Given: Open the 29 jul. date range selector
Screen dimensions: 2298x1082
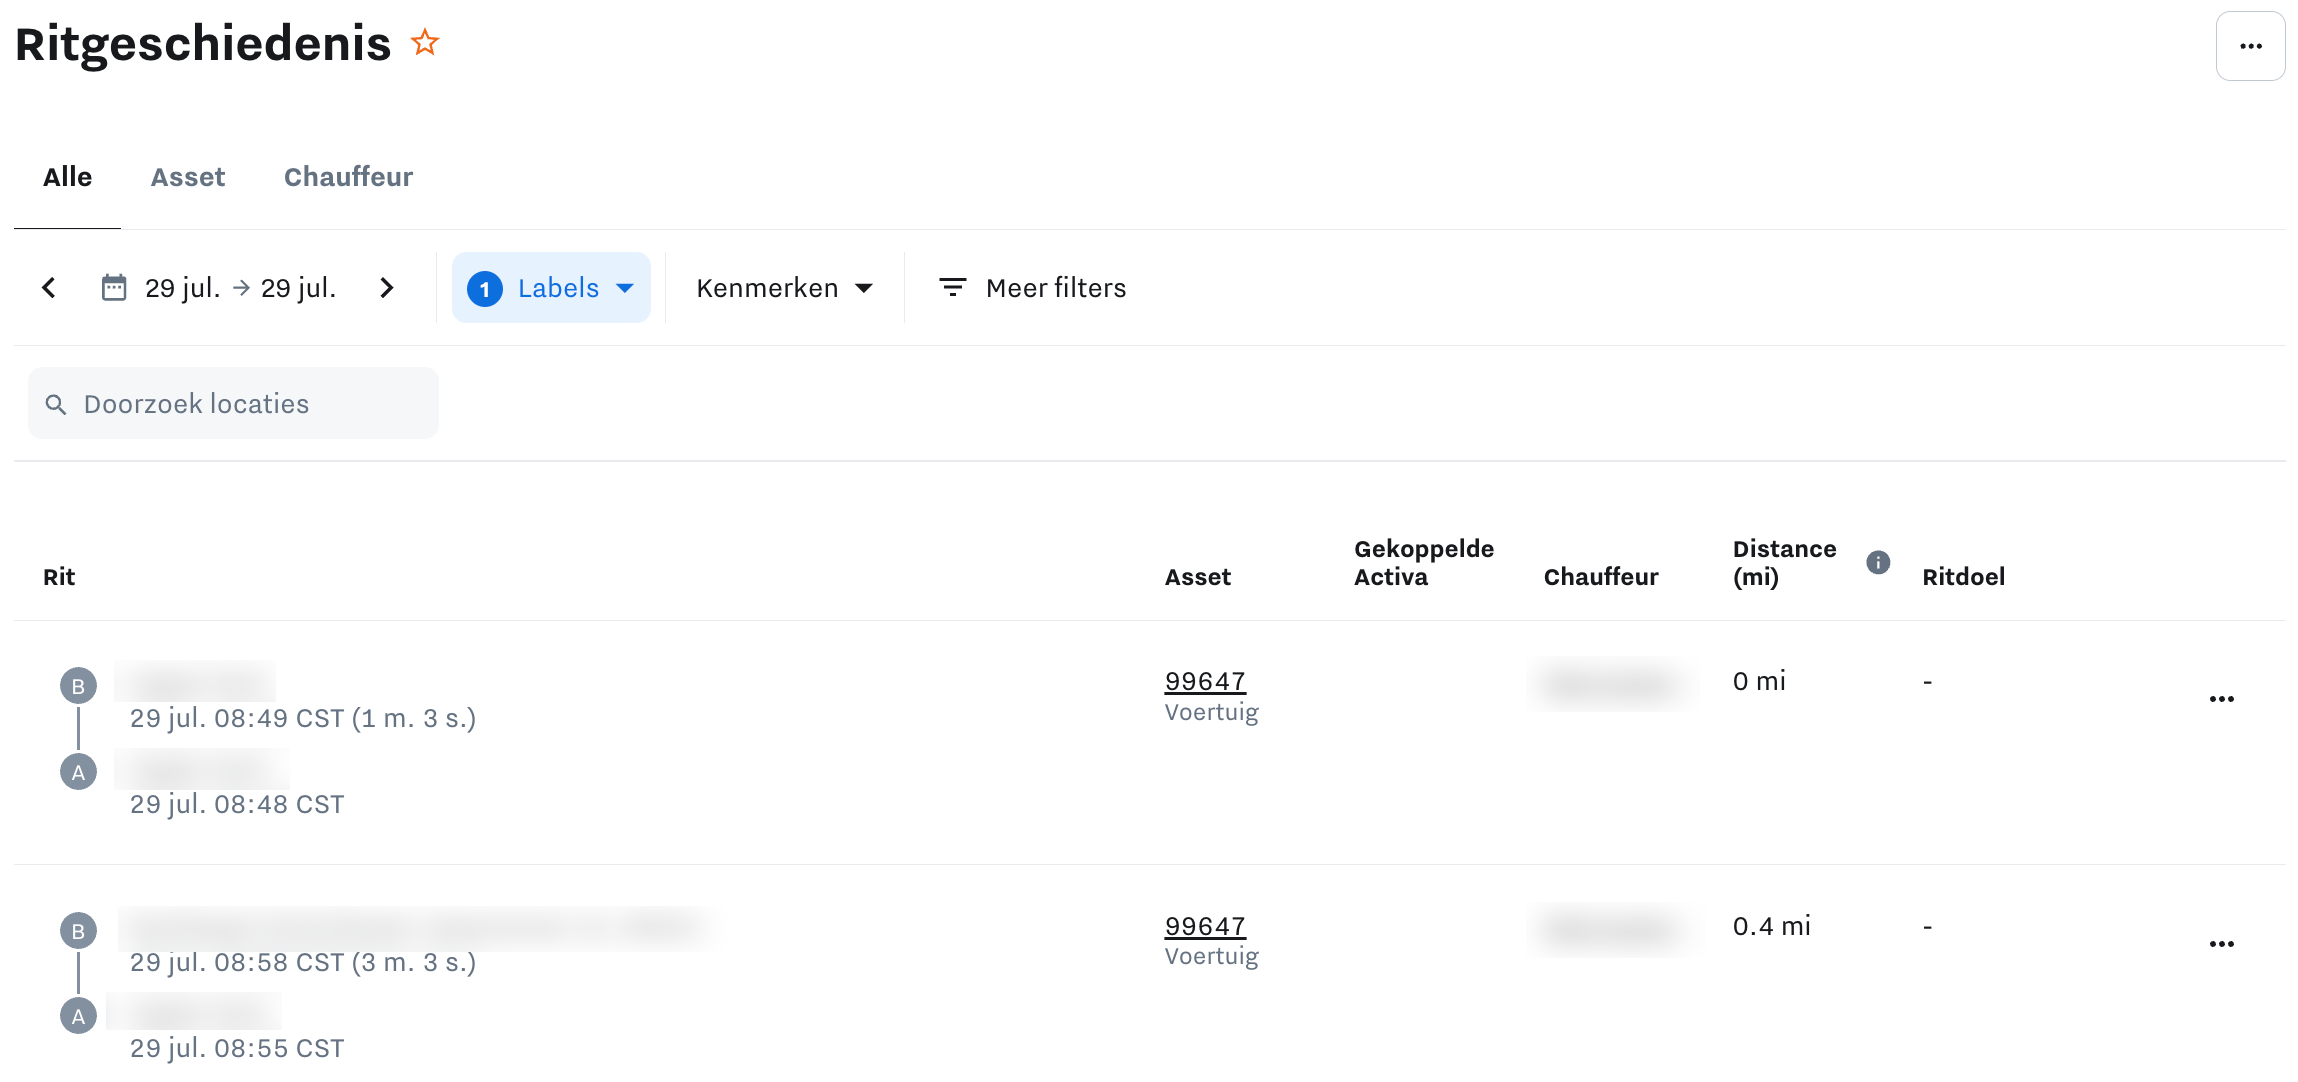Looking at the screenshot, I should [x=240, y=288].
